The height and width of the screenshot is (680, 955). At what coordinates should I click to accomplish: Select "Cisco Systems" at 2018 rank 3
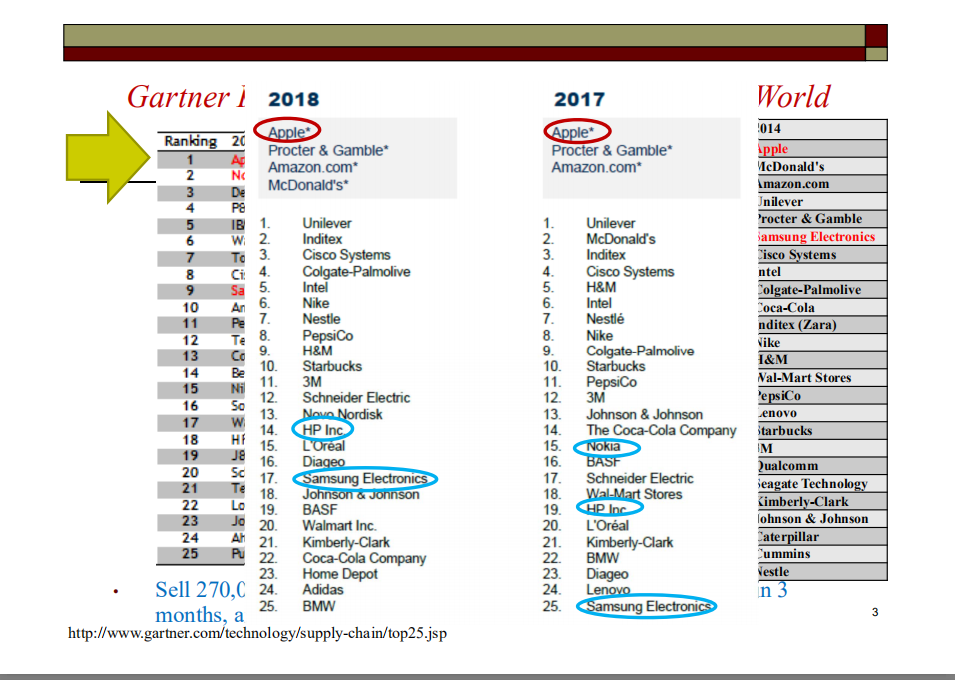pos(347,255)
